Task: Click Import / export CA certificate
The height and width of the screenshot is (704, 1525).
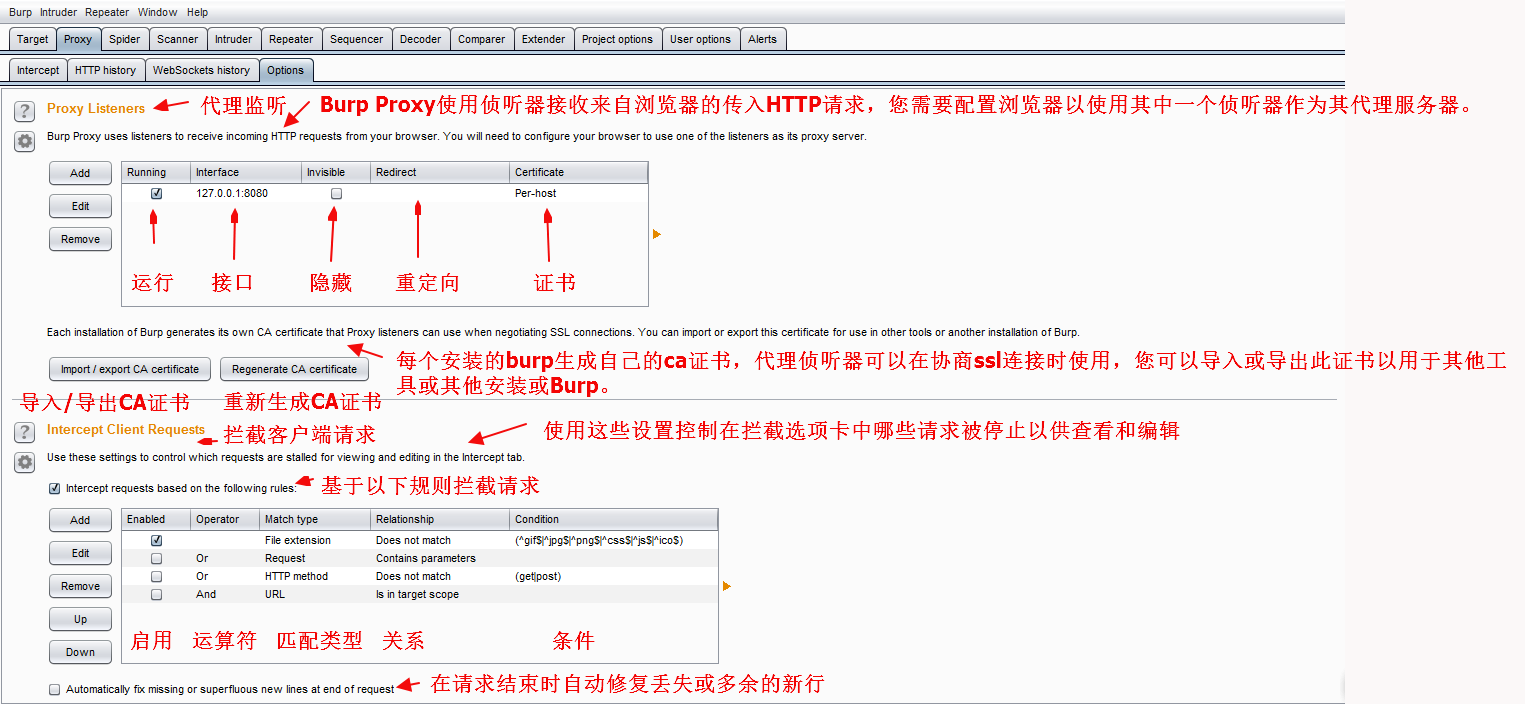Action: coord(130,369)
